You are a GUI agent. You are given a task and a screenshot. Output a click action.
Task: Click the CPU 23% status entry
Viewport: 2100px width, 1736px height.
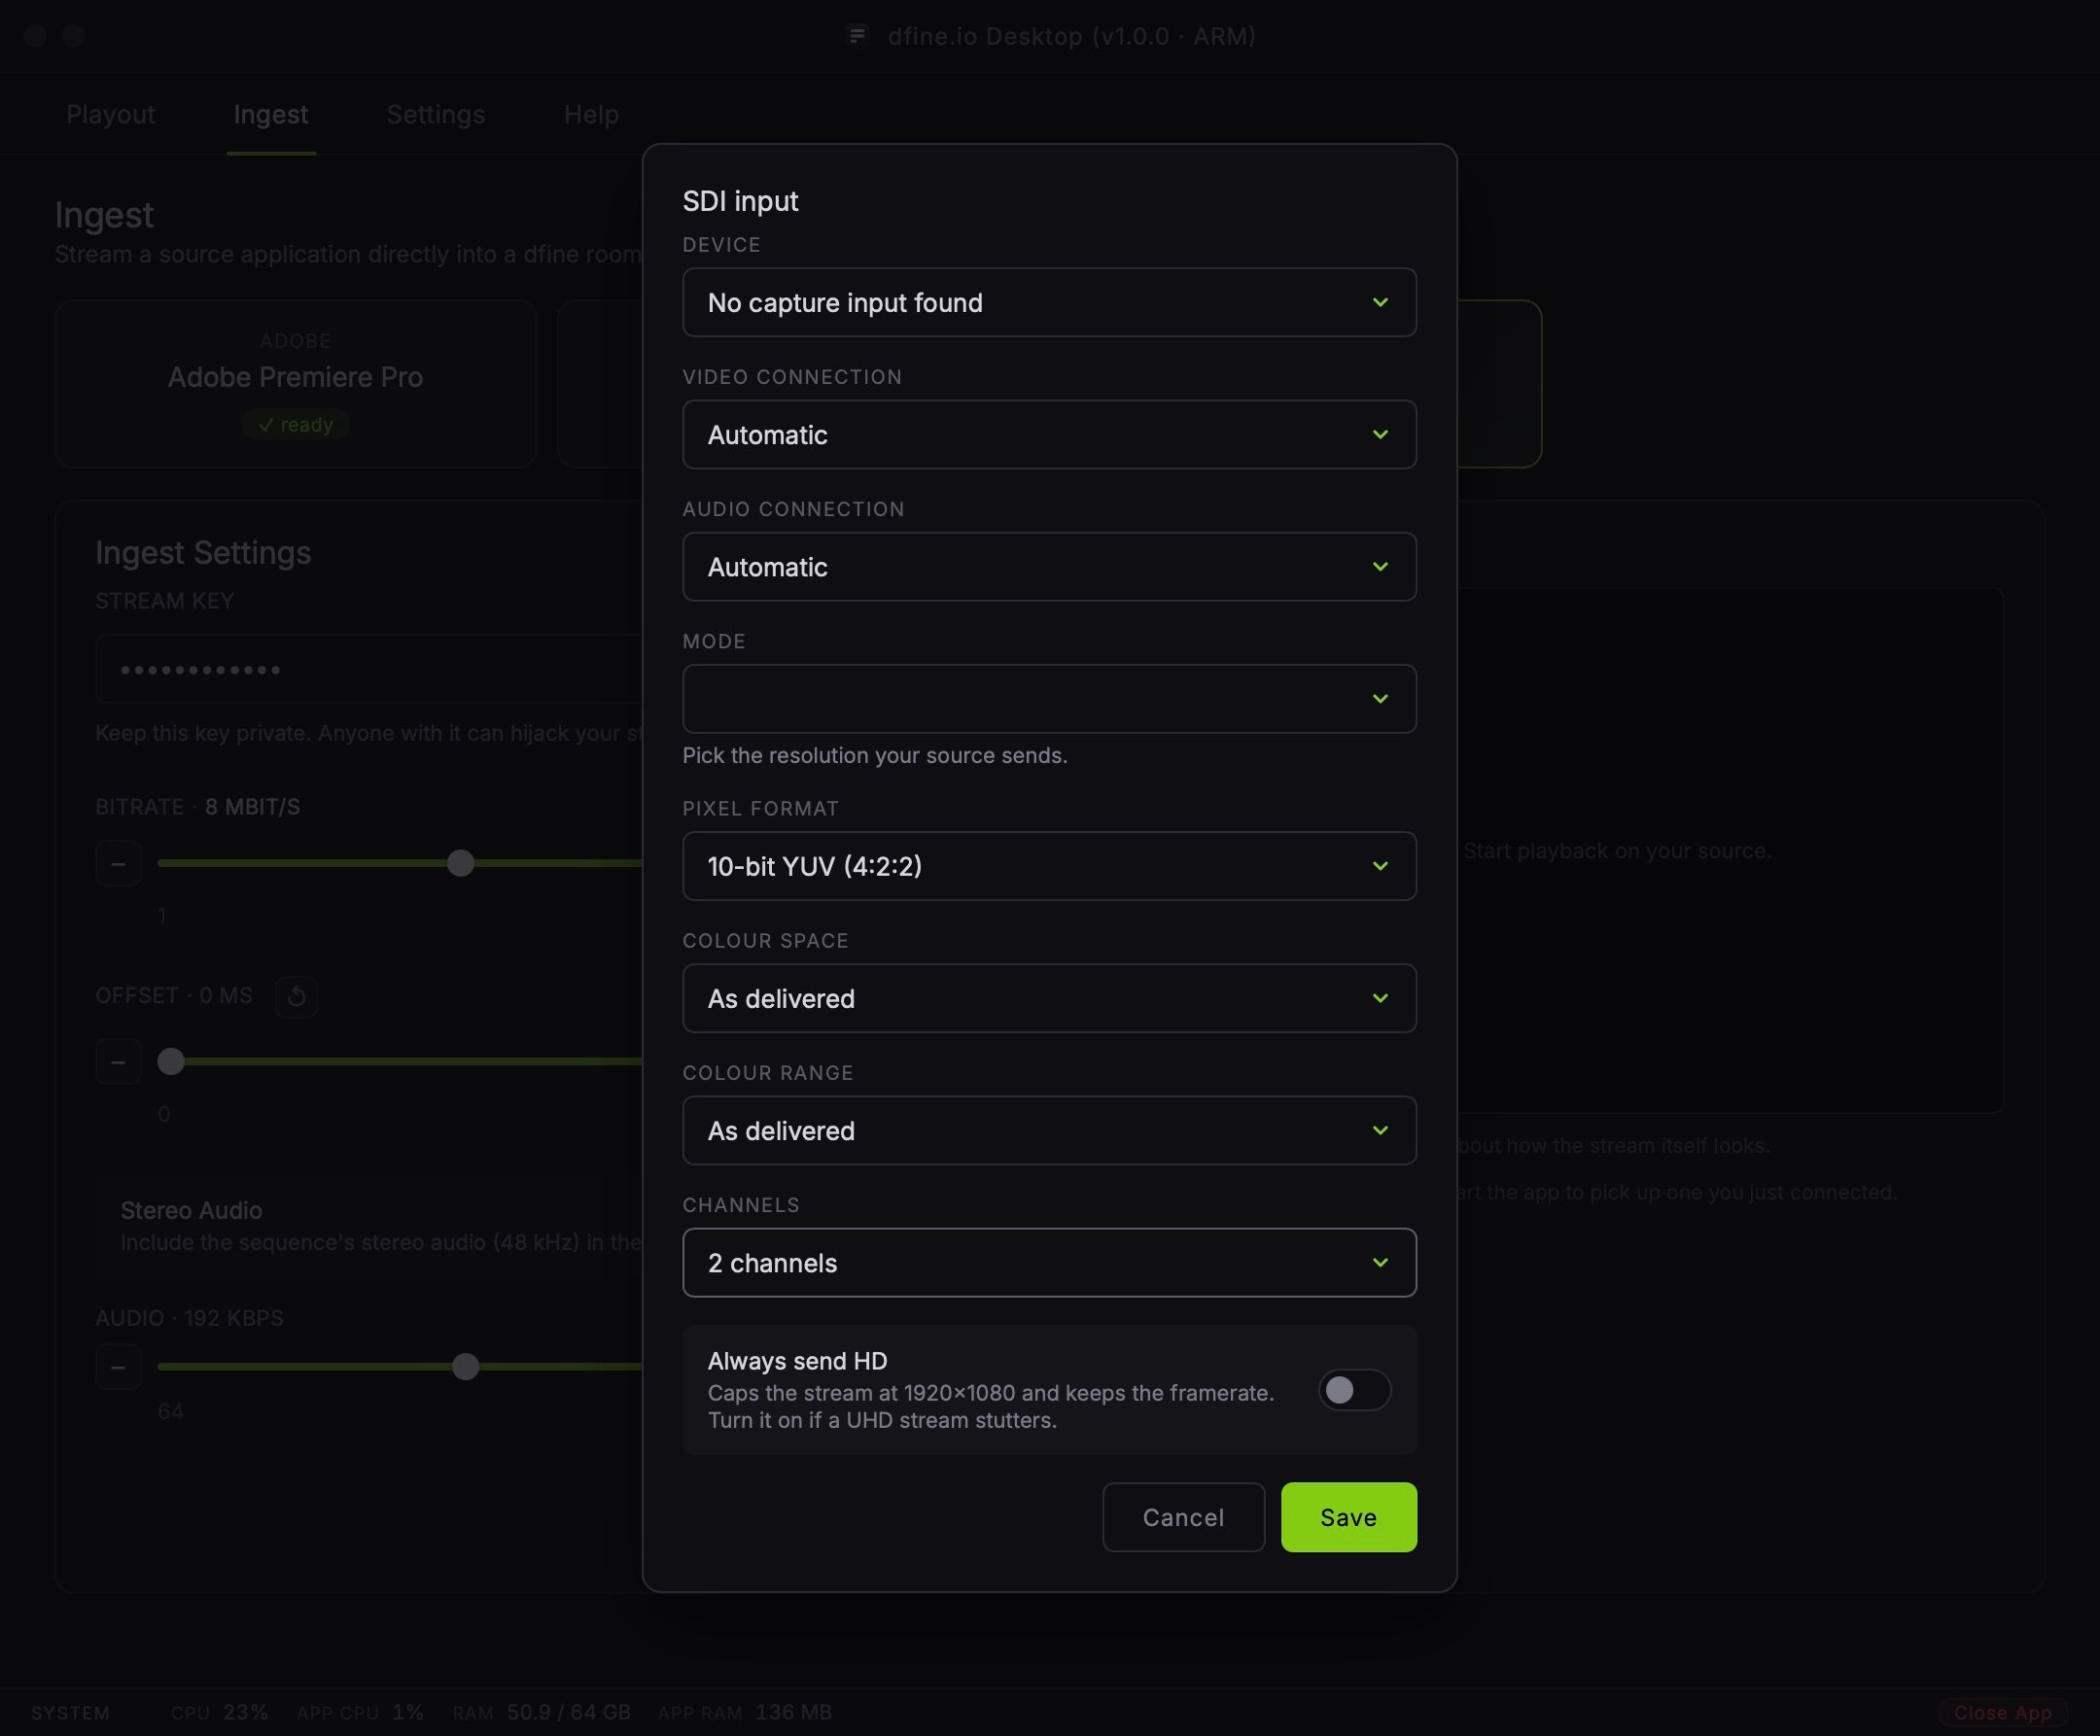[x=219, y=1712]
